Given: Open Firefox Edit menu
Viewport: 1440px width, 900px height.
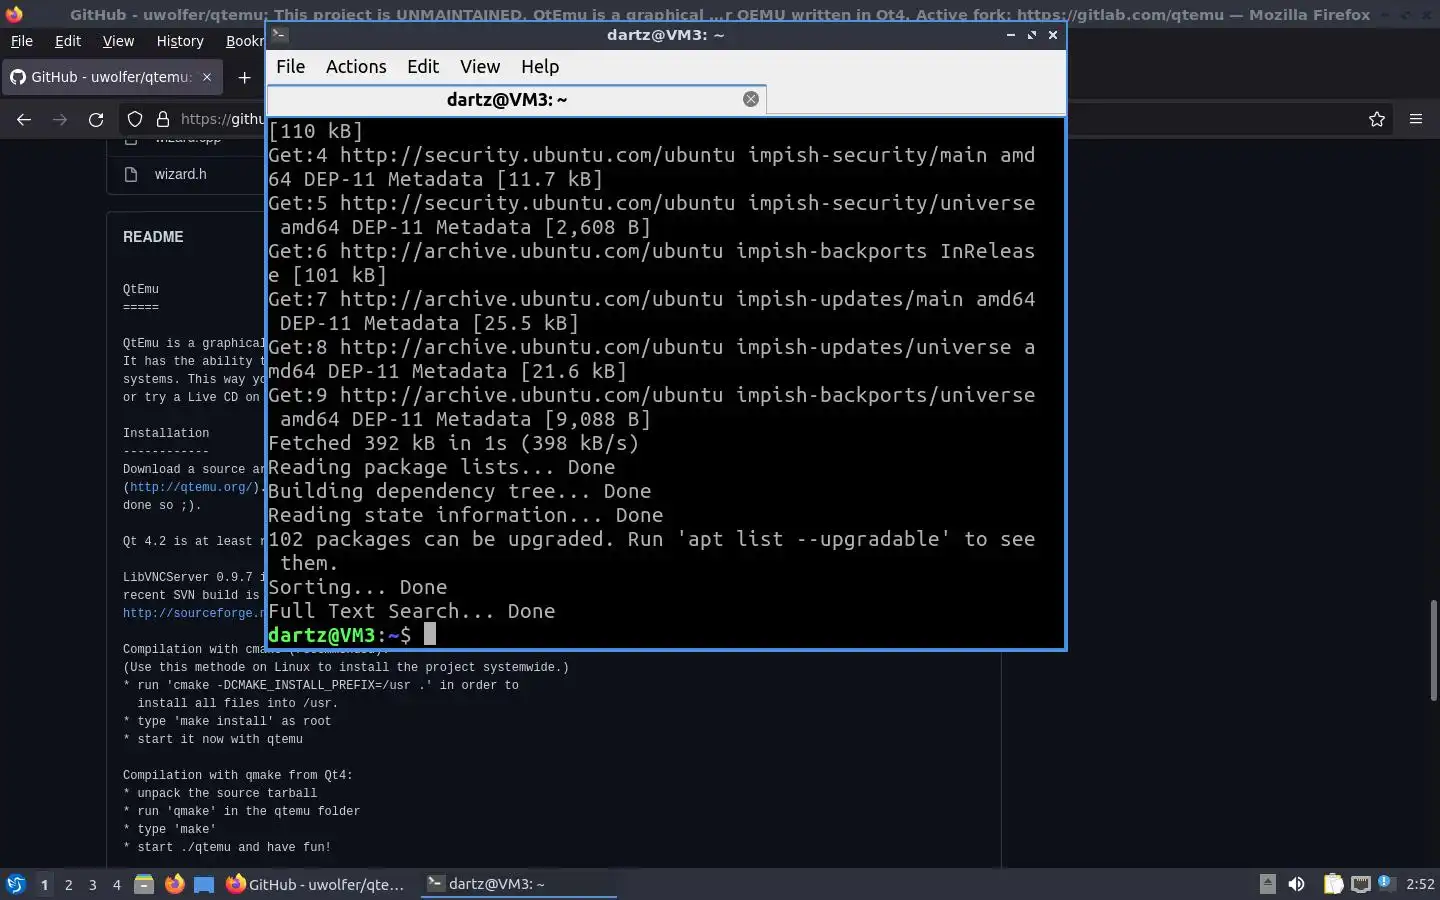Looking at the screenshot, I should (68, 41).
